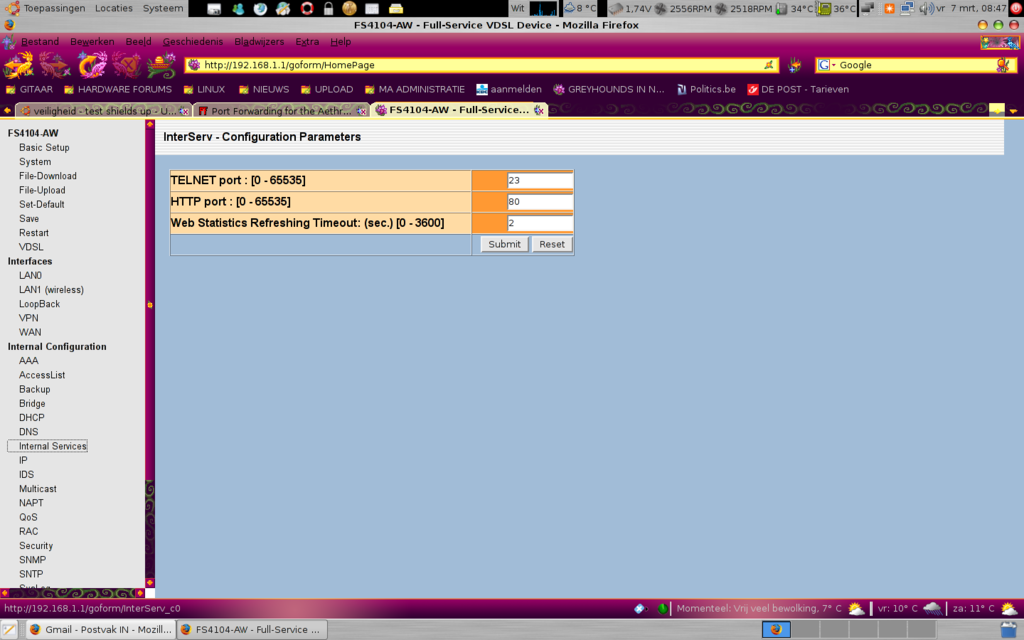The height and width of the screenshot is (640, 1024).
Task: Open the NAPT sidebar link
Action: click(x=31, y=503)
